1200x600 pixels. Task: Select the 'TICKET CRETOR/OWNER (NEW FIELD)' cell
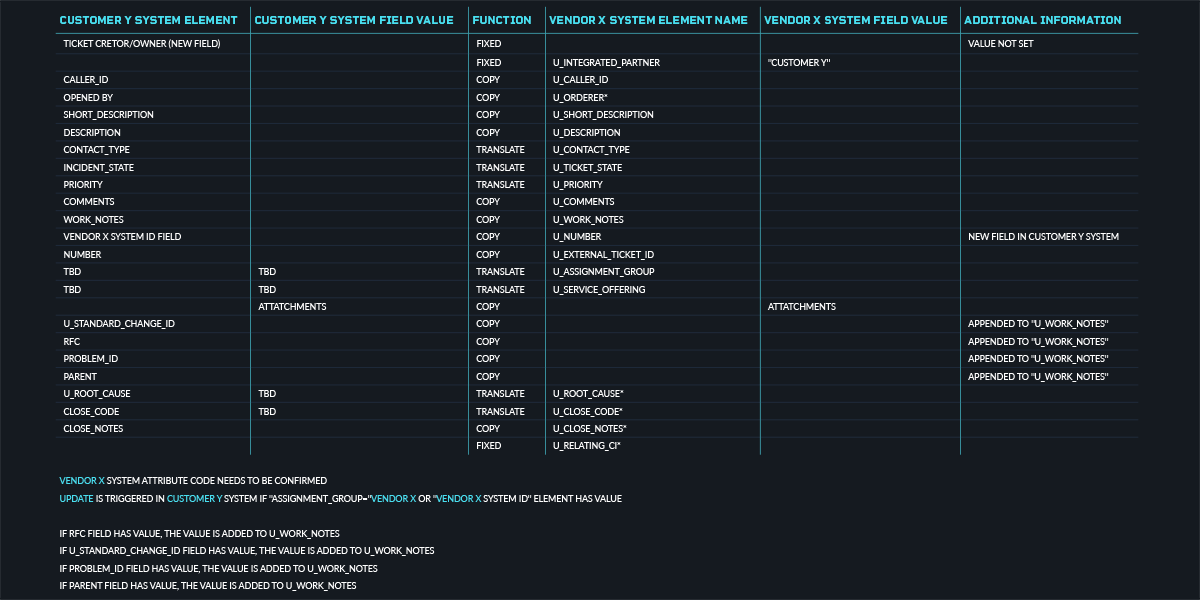[142, 44]
